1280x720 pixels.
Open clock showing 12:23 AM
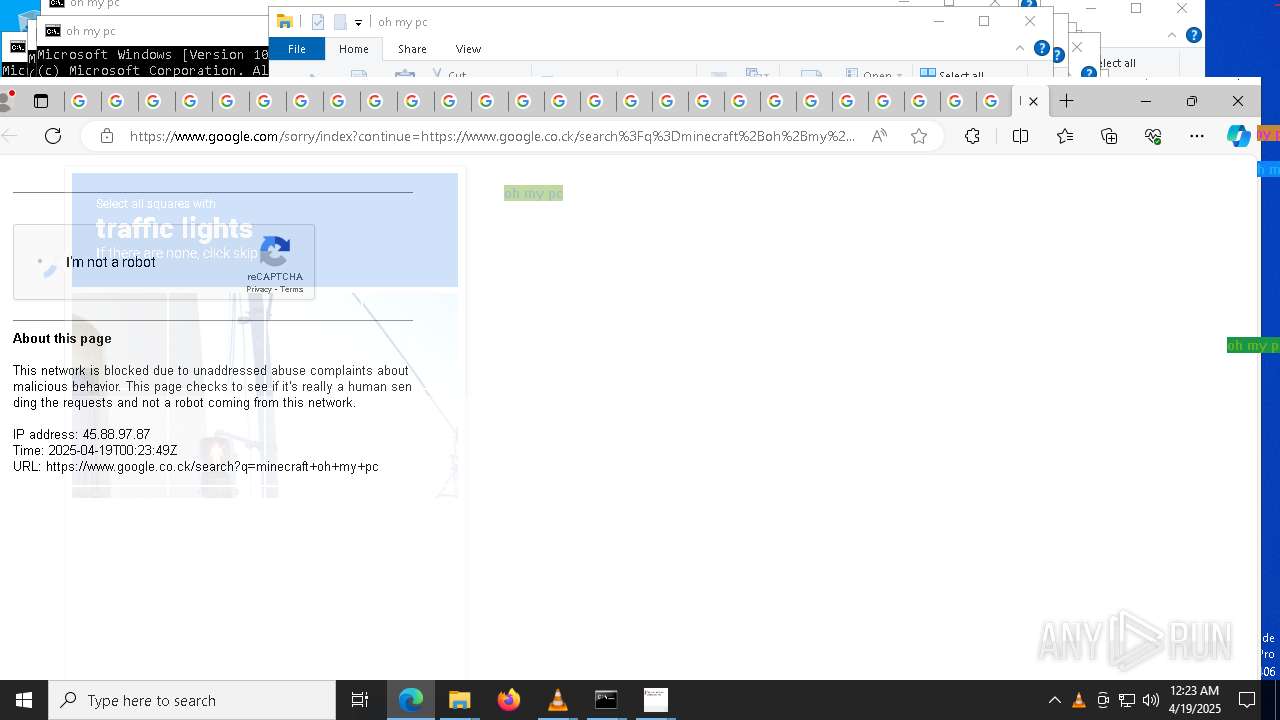click(x=1194, y=700)
